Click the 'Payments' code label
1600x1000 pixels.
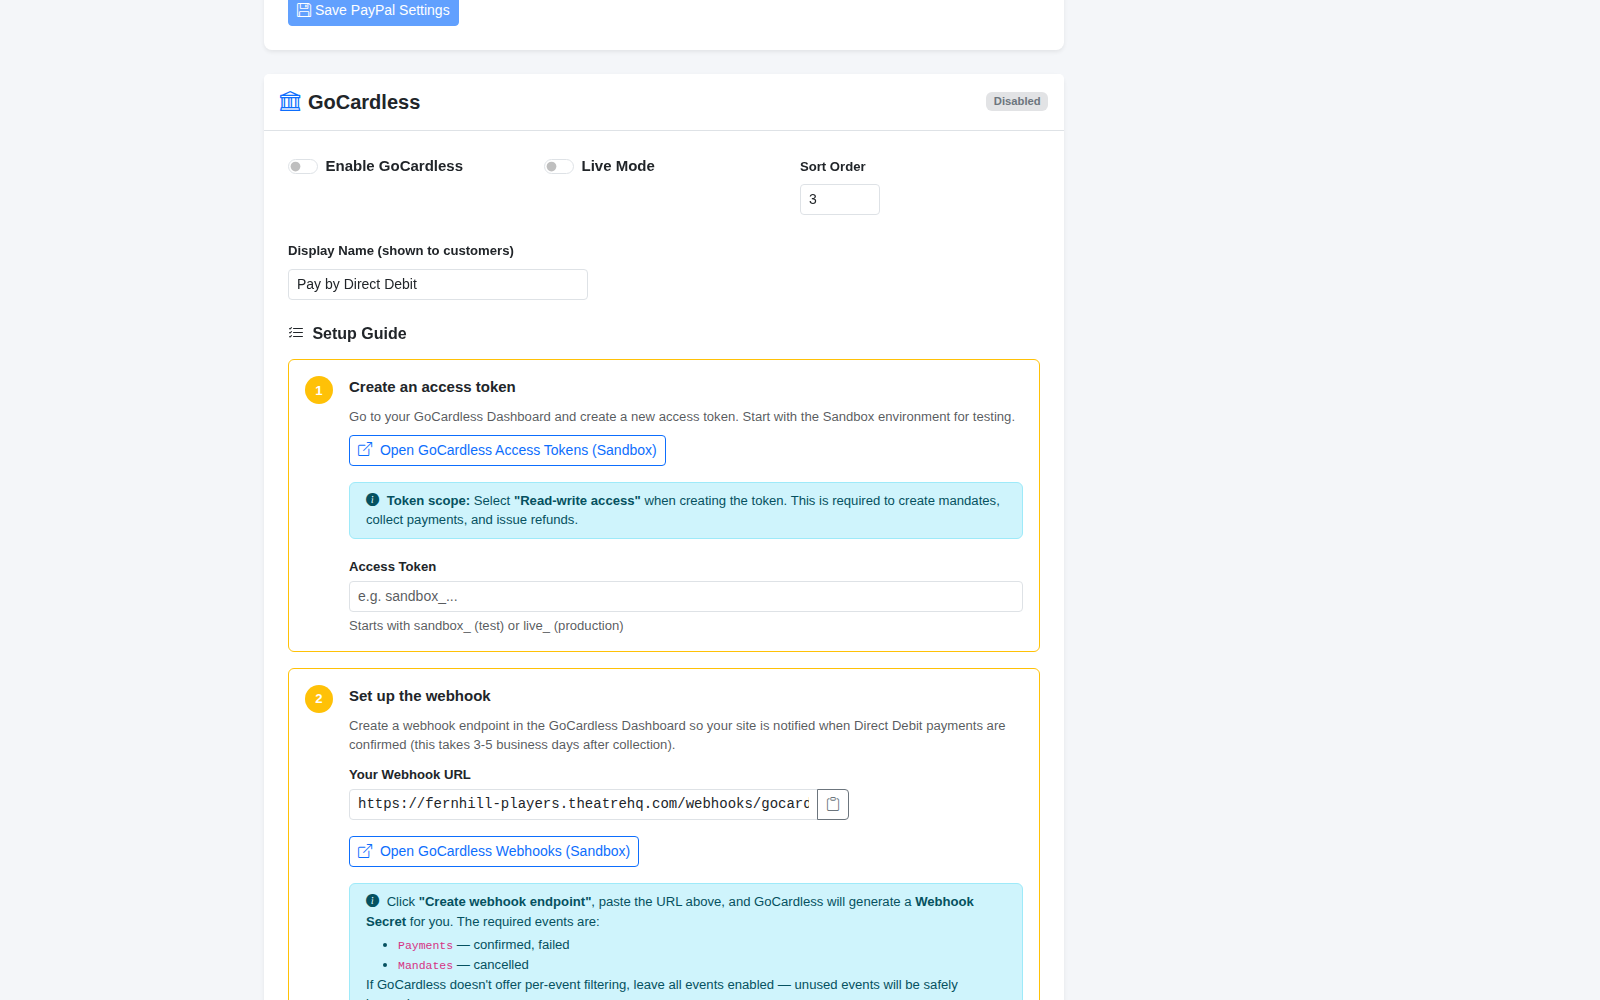425,945
